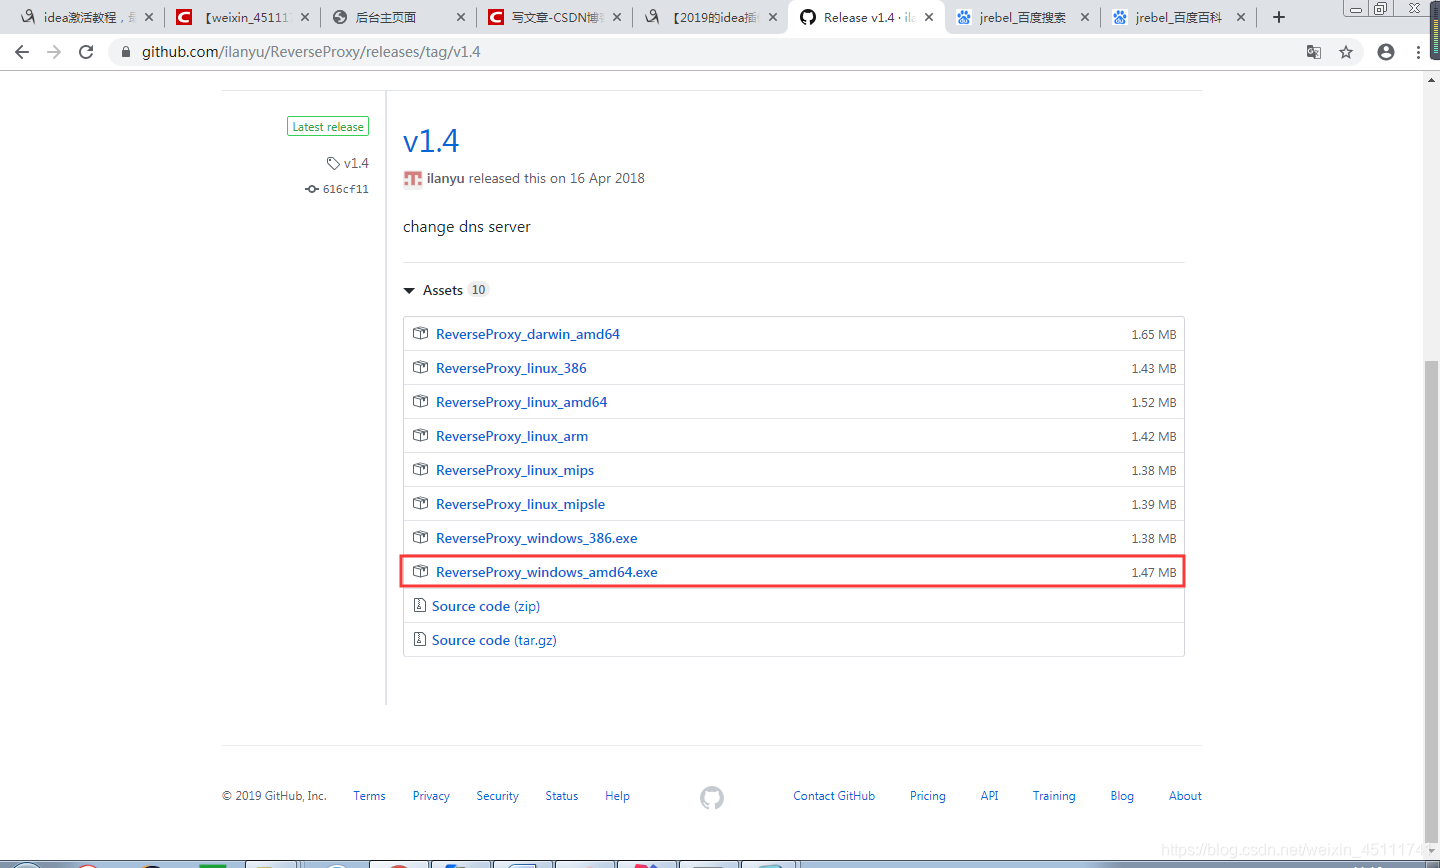Open Chrome's three-dot menu

point(1418,52)
